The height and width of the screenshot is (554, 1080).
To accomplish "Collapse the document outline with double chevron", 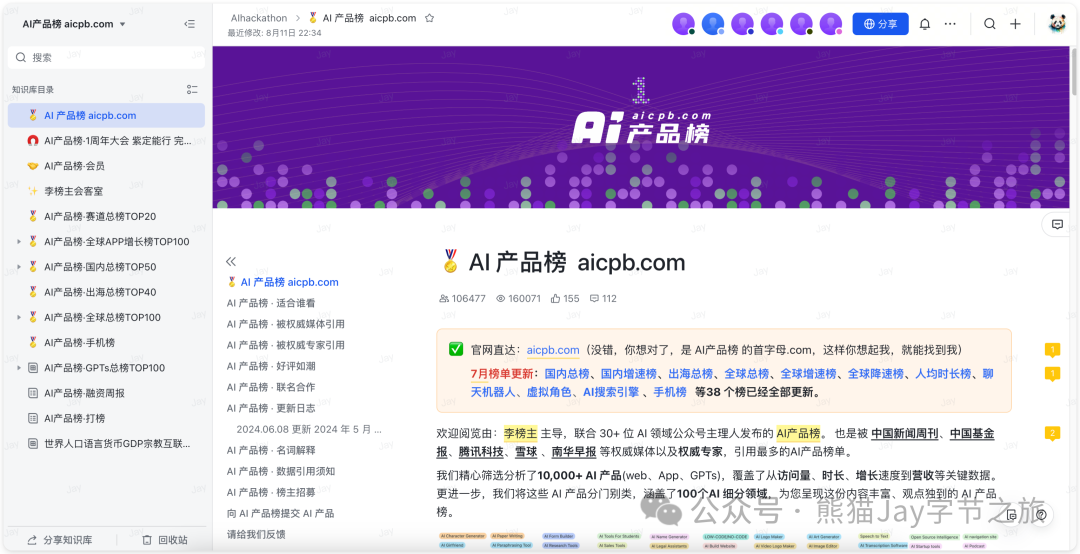I will (231, 262).
